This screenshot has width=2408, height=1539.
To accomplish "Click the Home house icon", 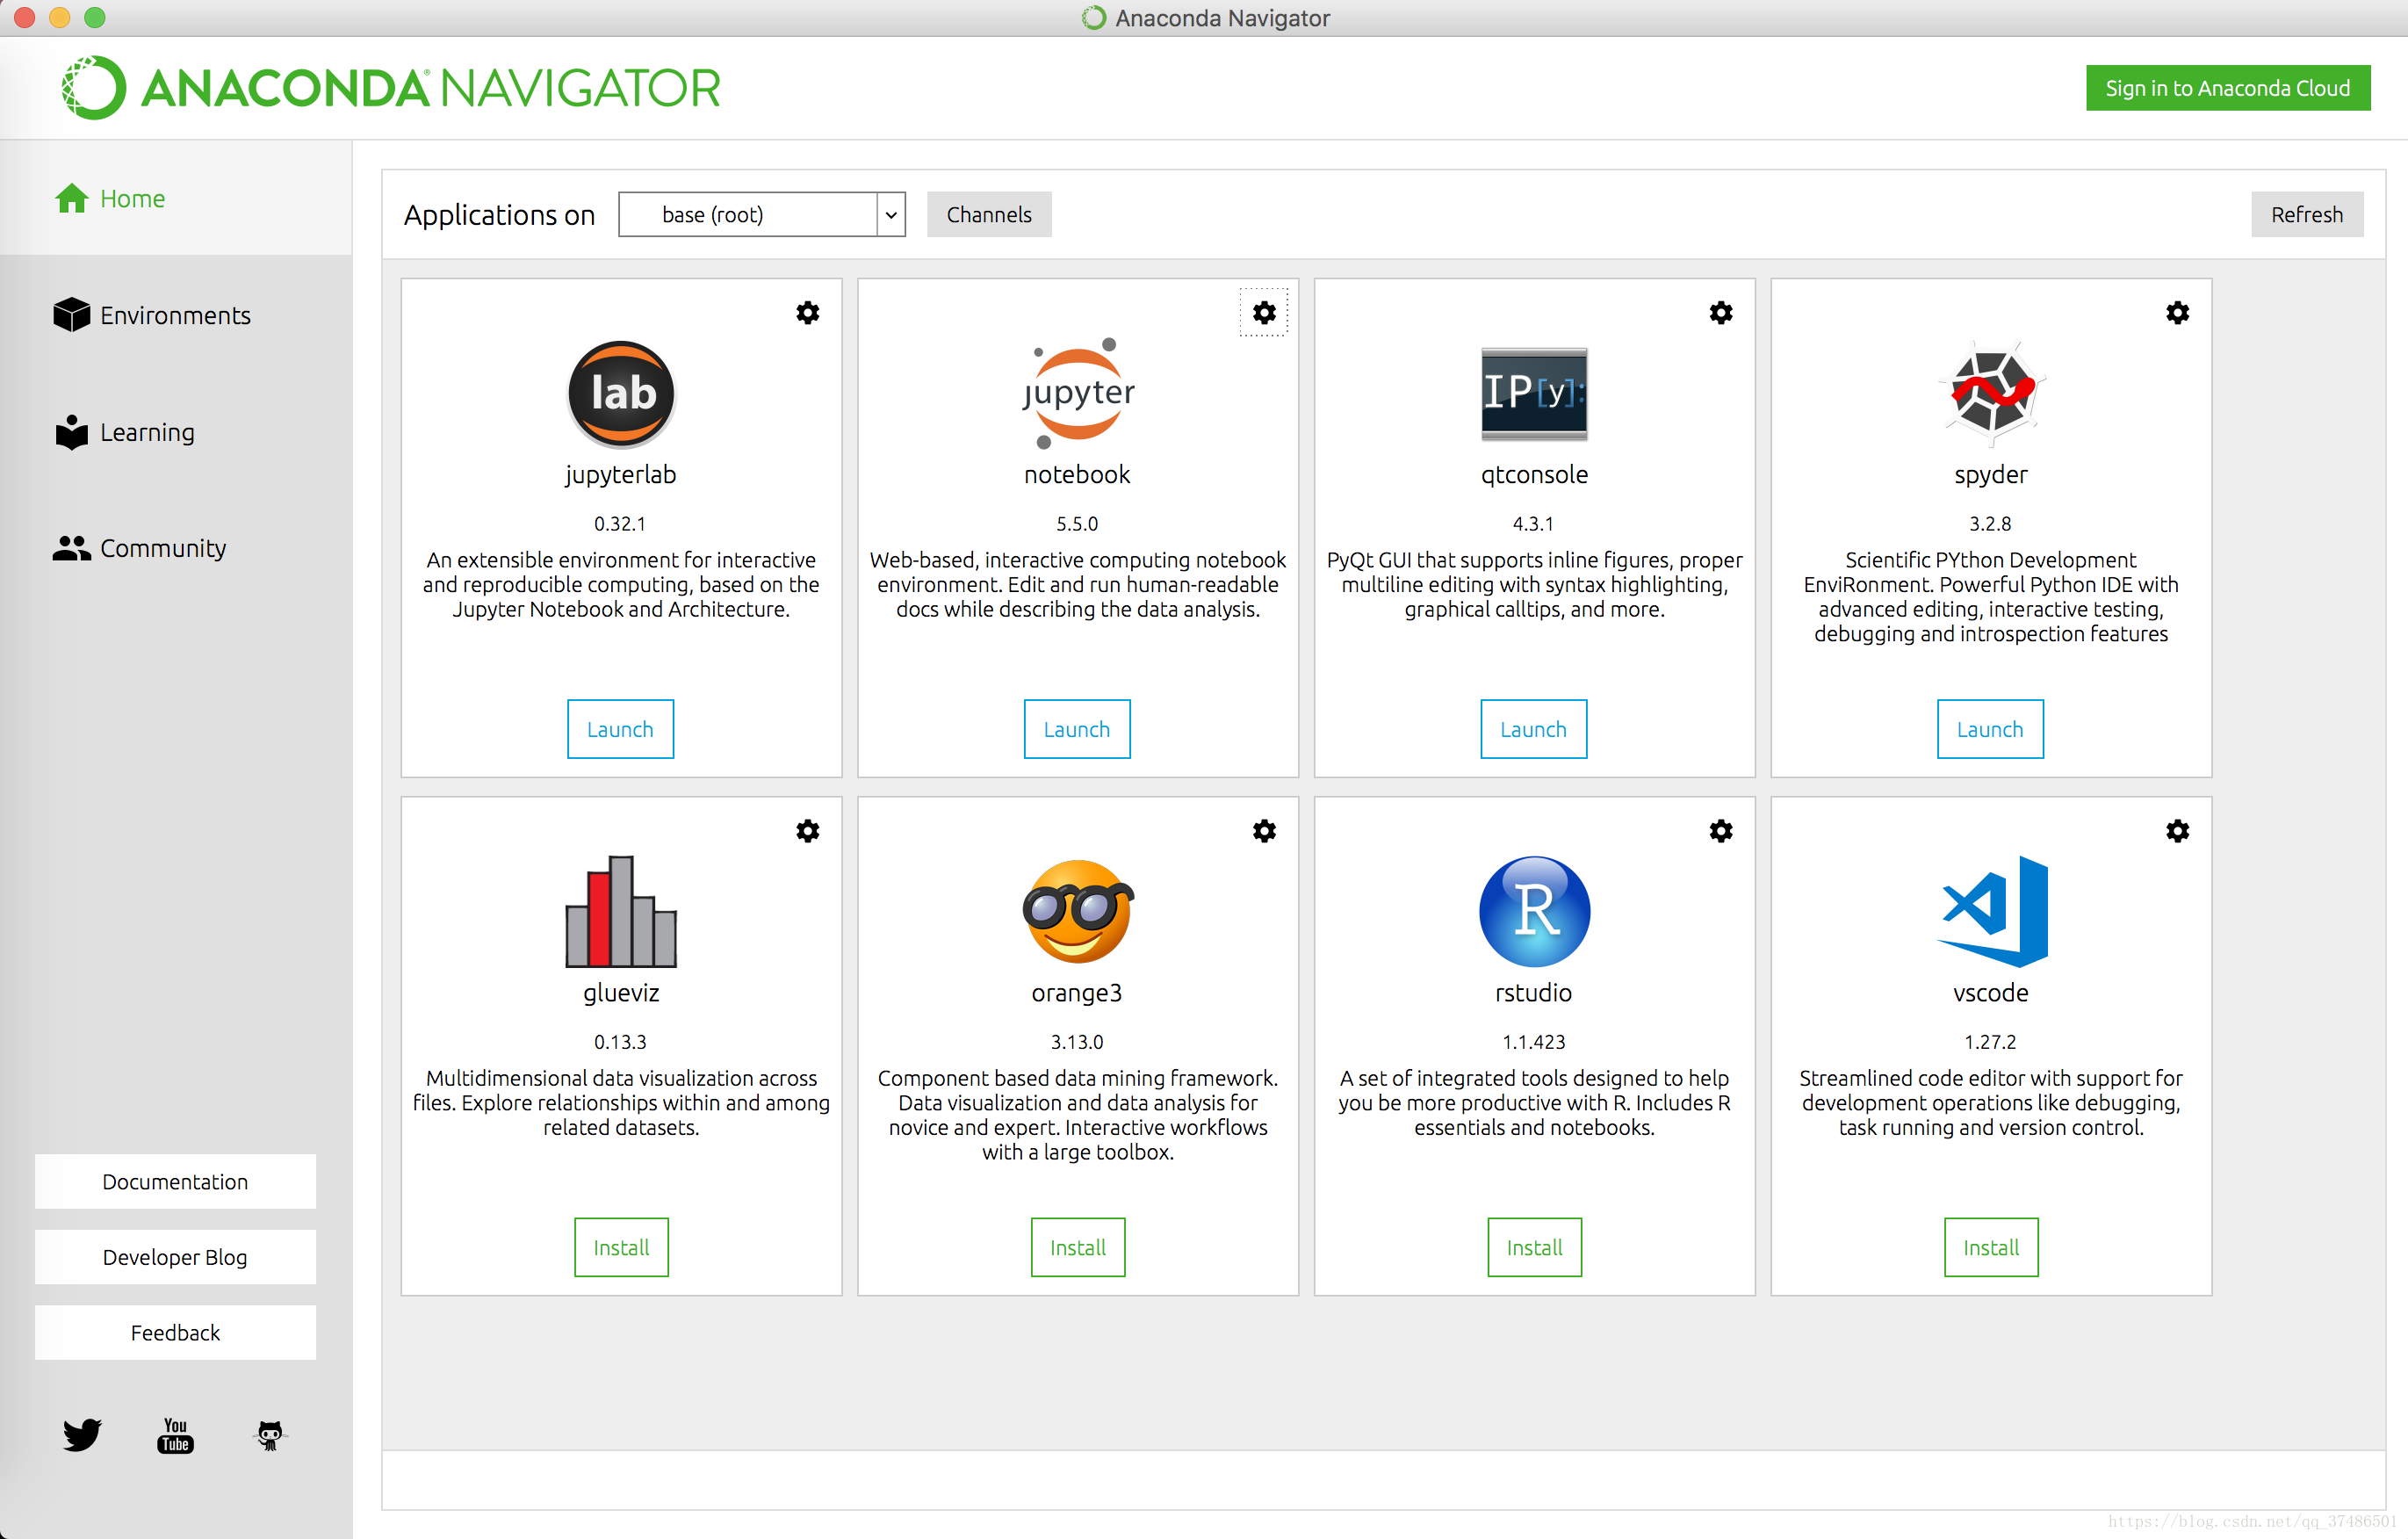I will pos(72,198).
